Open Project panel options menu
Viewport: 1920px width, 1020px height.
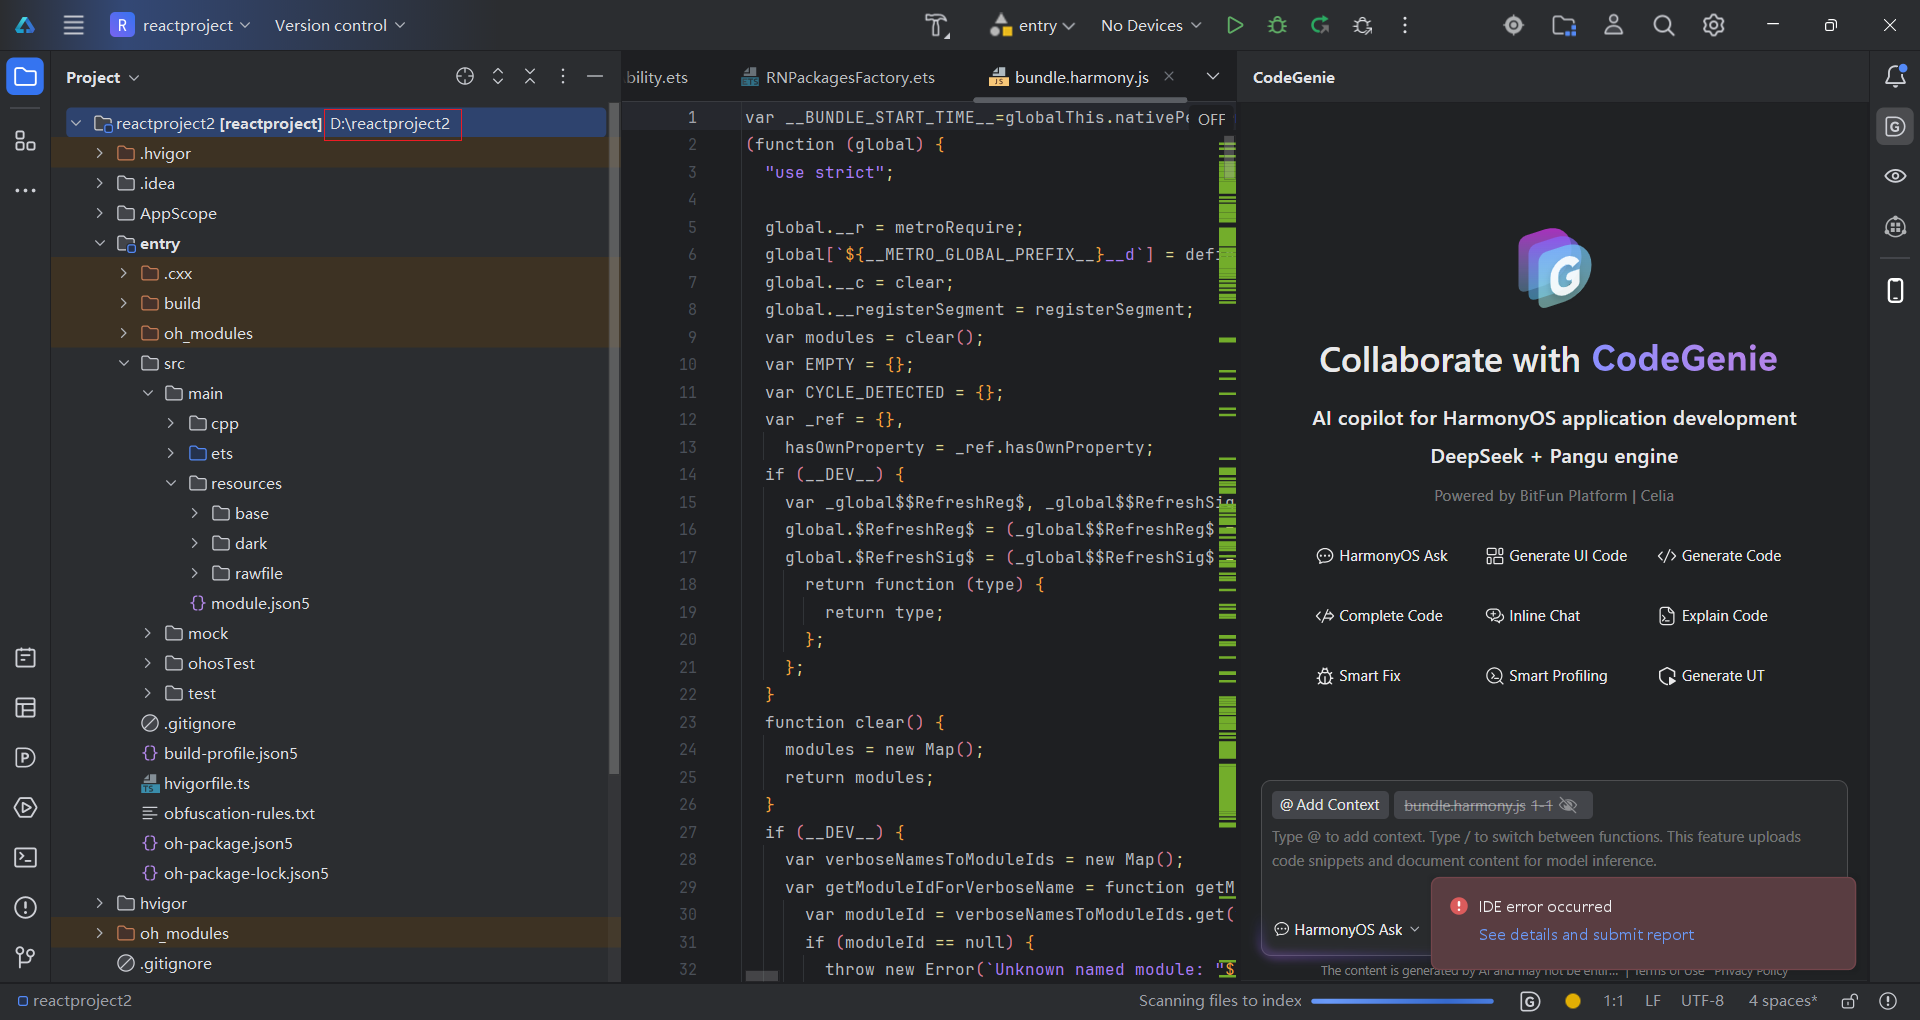click(x=563, y=76)
